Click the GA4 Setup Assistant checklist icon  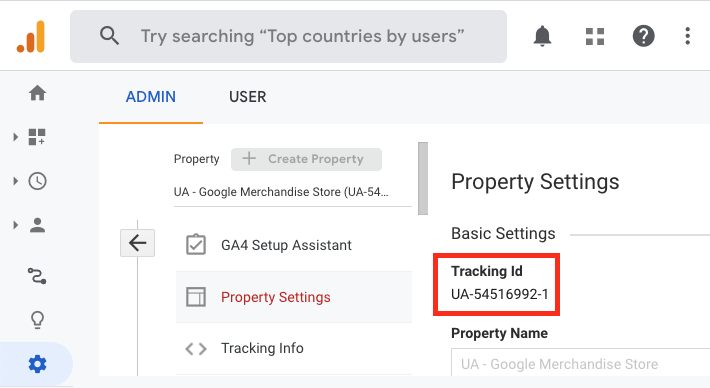click(196, 245)
